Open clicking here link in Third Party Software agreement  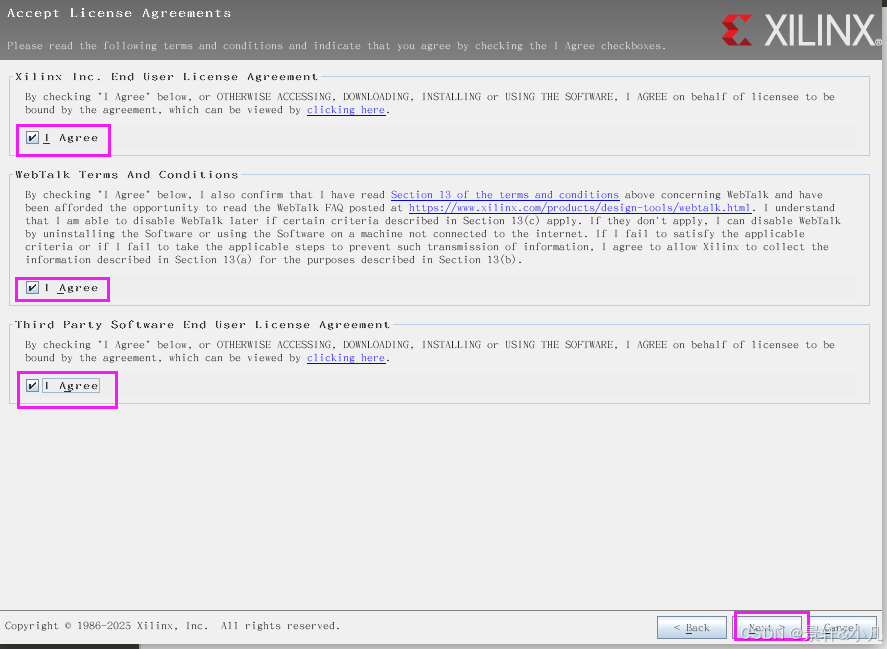point(346,358)
